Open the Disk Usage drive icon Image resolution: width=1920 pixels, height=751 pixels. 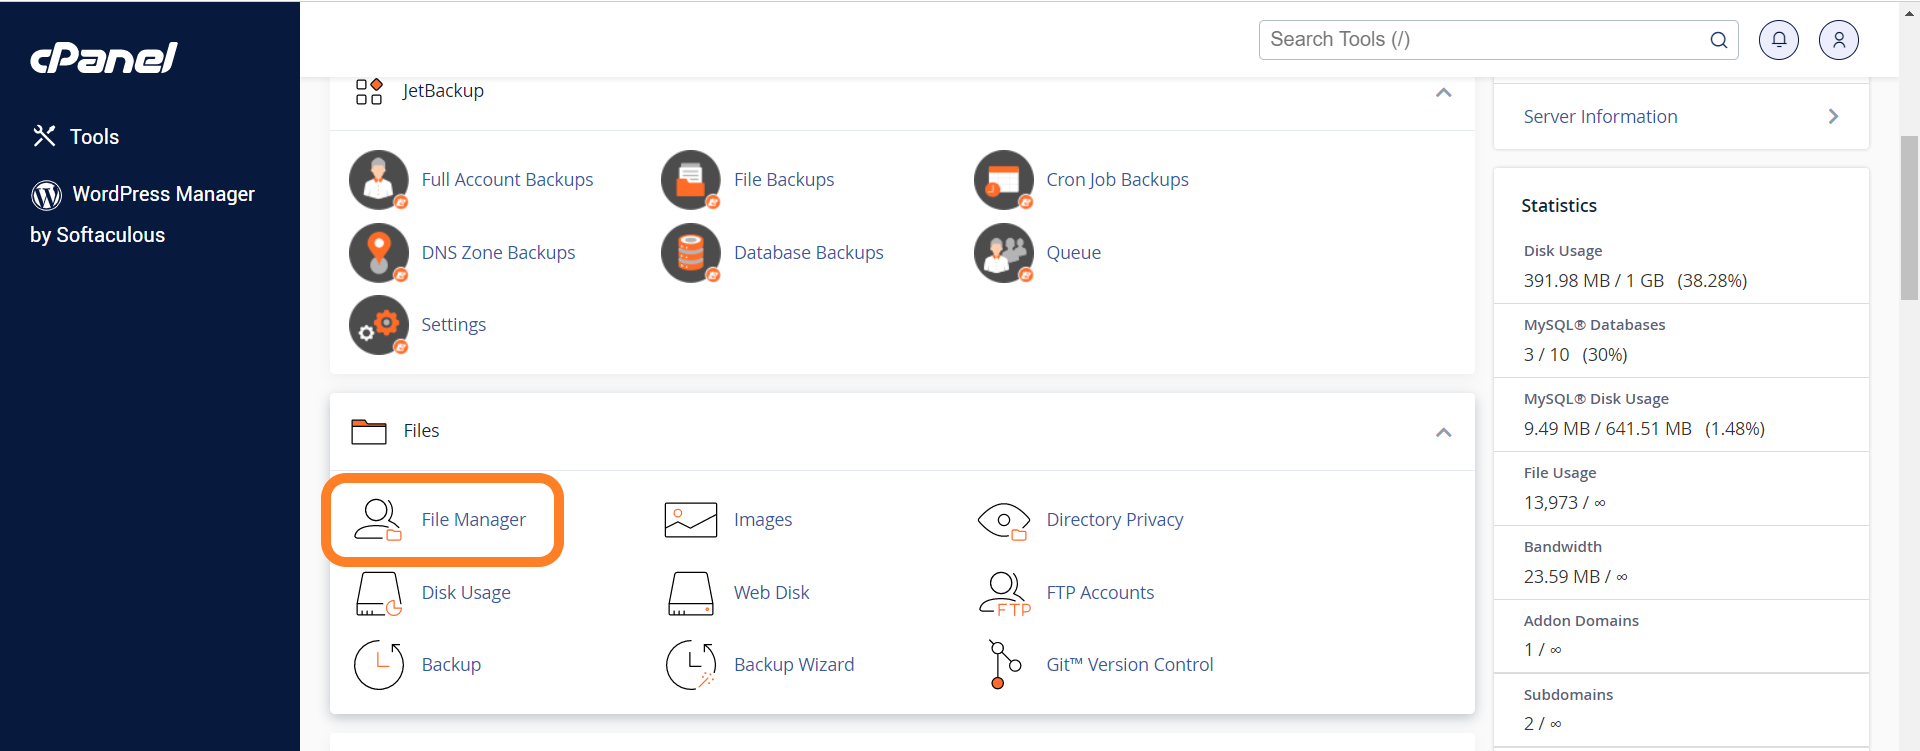coord(379,593)
